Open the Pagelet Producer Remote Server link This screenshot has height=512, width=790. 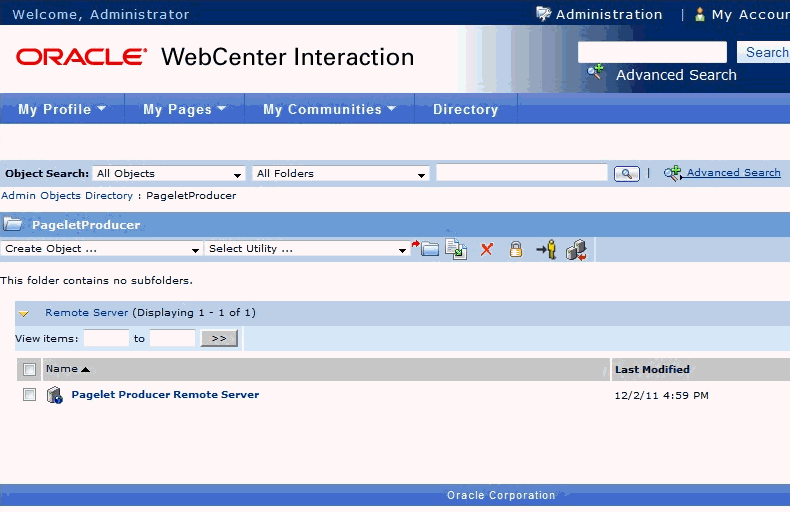pyautogui.click(x=165, y=395)
